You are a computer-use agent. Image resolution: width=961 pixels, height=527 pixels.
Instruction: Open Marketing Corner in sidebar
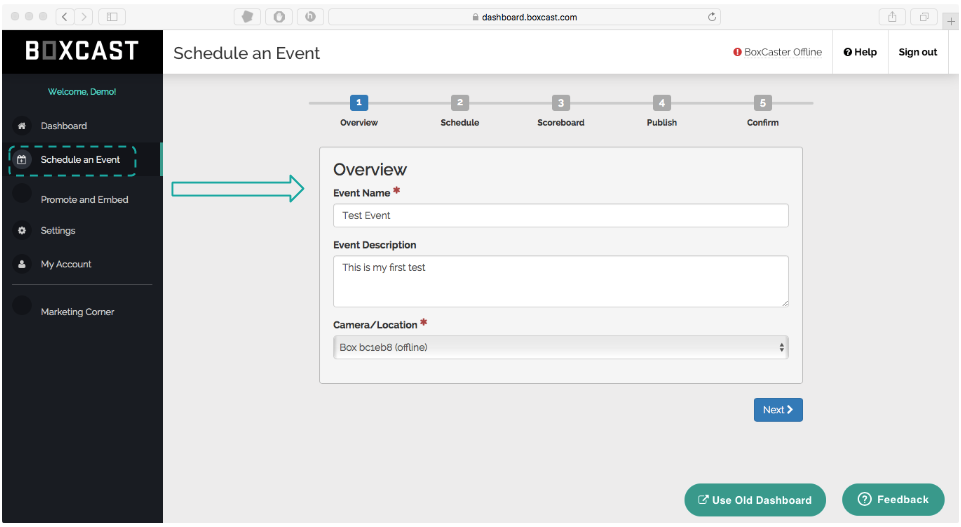click(x=77, y=312)
